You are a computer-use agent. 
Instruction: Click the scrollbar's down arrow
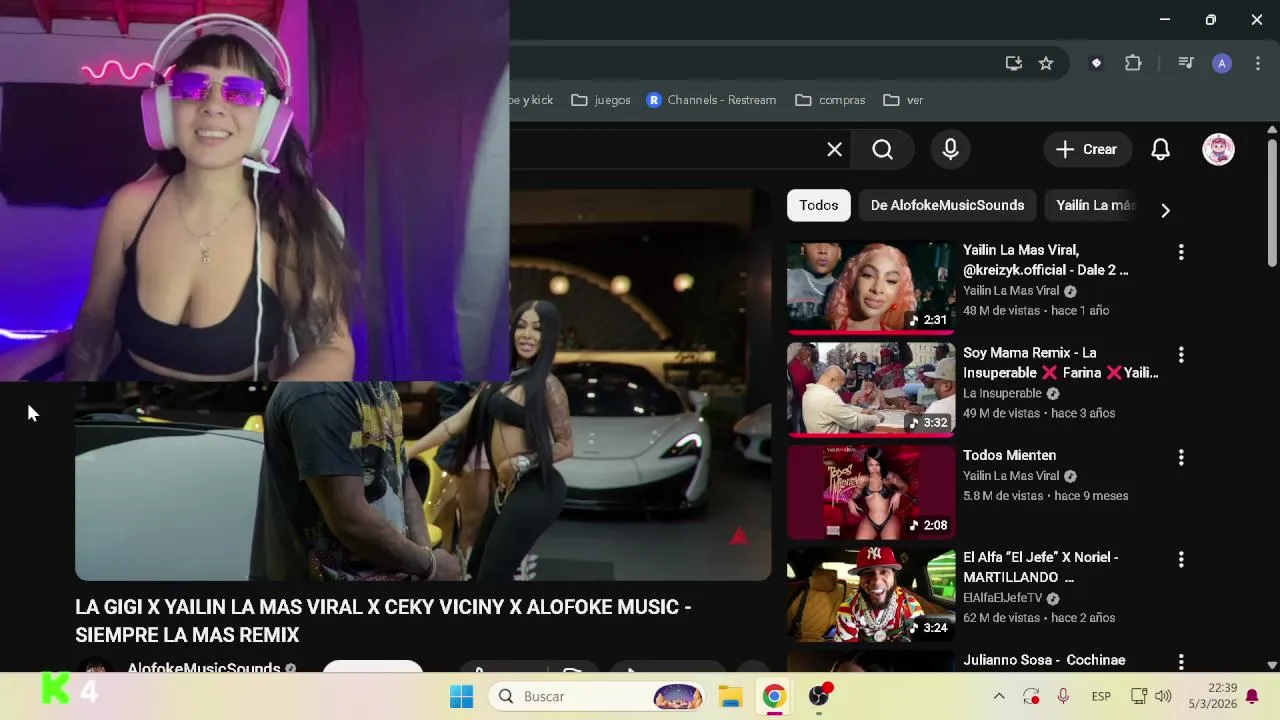click(x=1272, y=664)
